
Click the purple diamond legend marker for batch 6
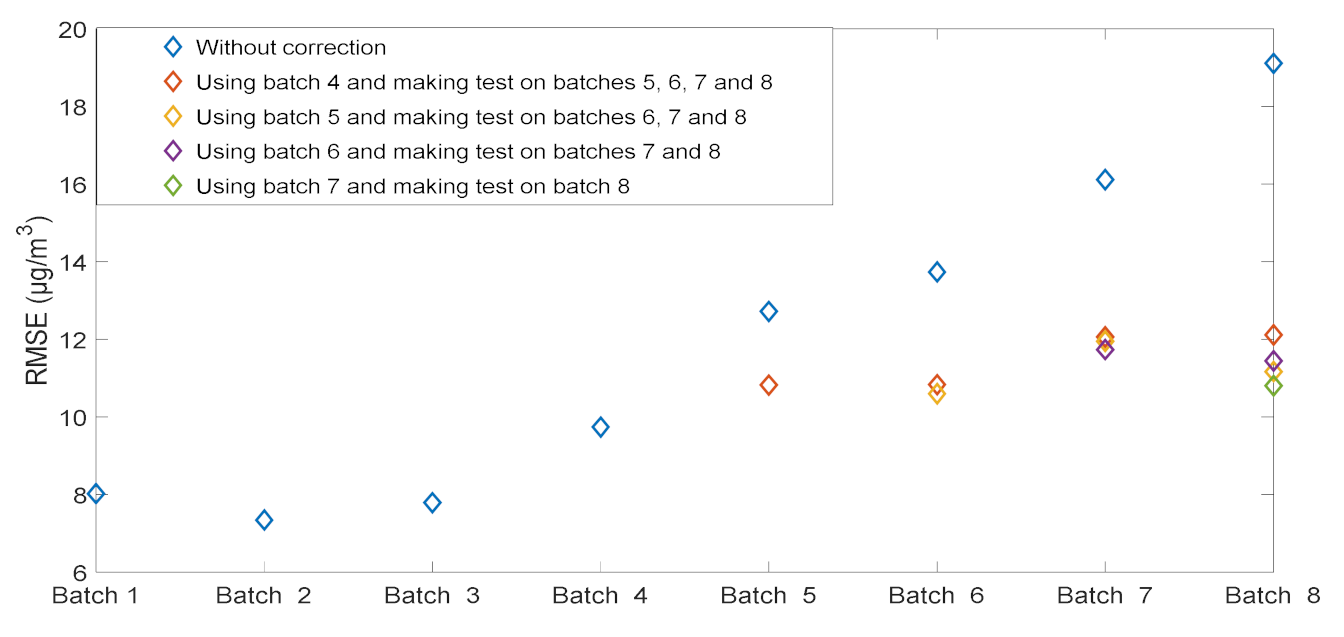173,151
